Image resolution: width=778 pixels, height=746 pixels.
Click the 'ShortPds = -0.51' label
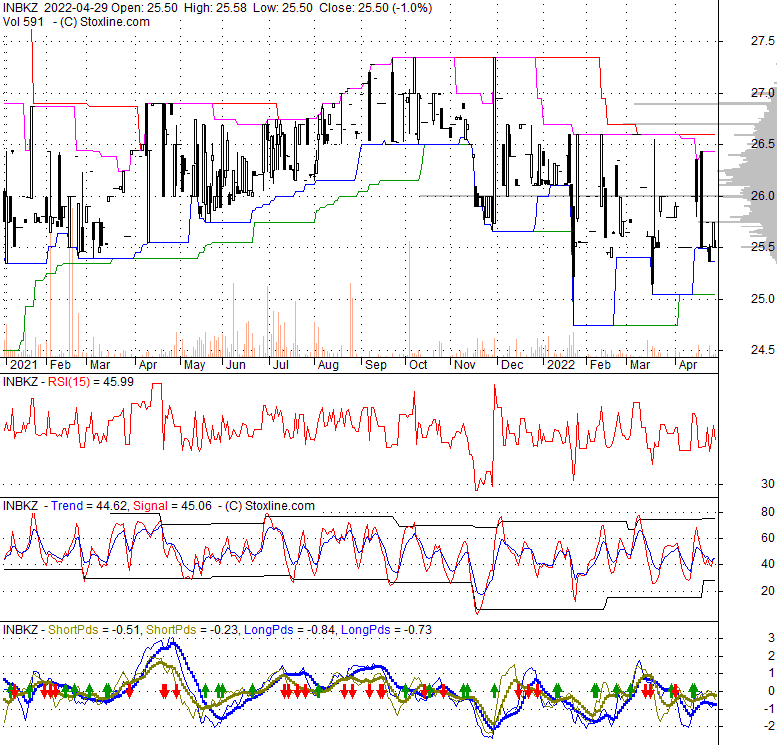coord(95,630)
